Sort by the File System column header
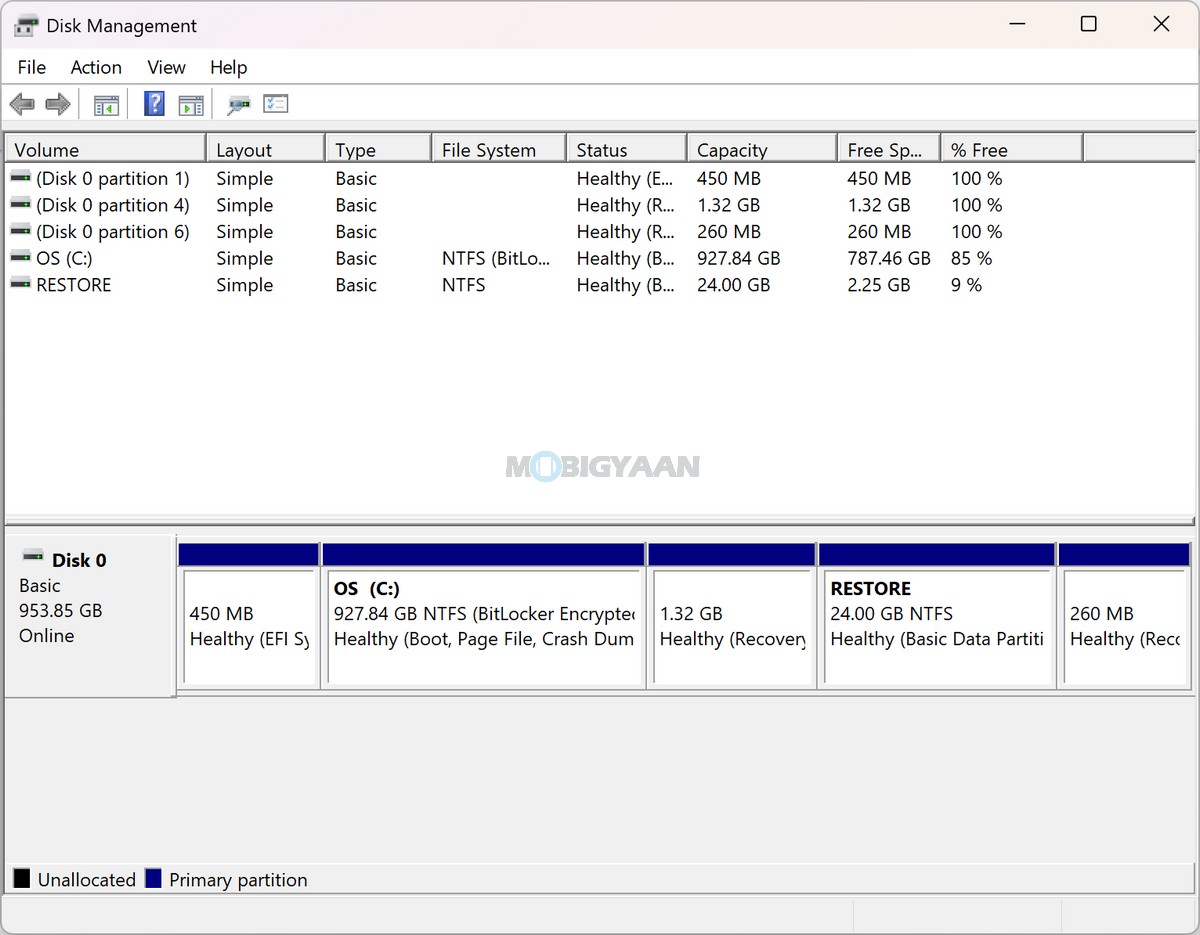 tap(499, 149)
